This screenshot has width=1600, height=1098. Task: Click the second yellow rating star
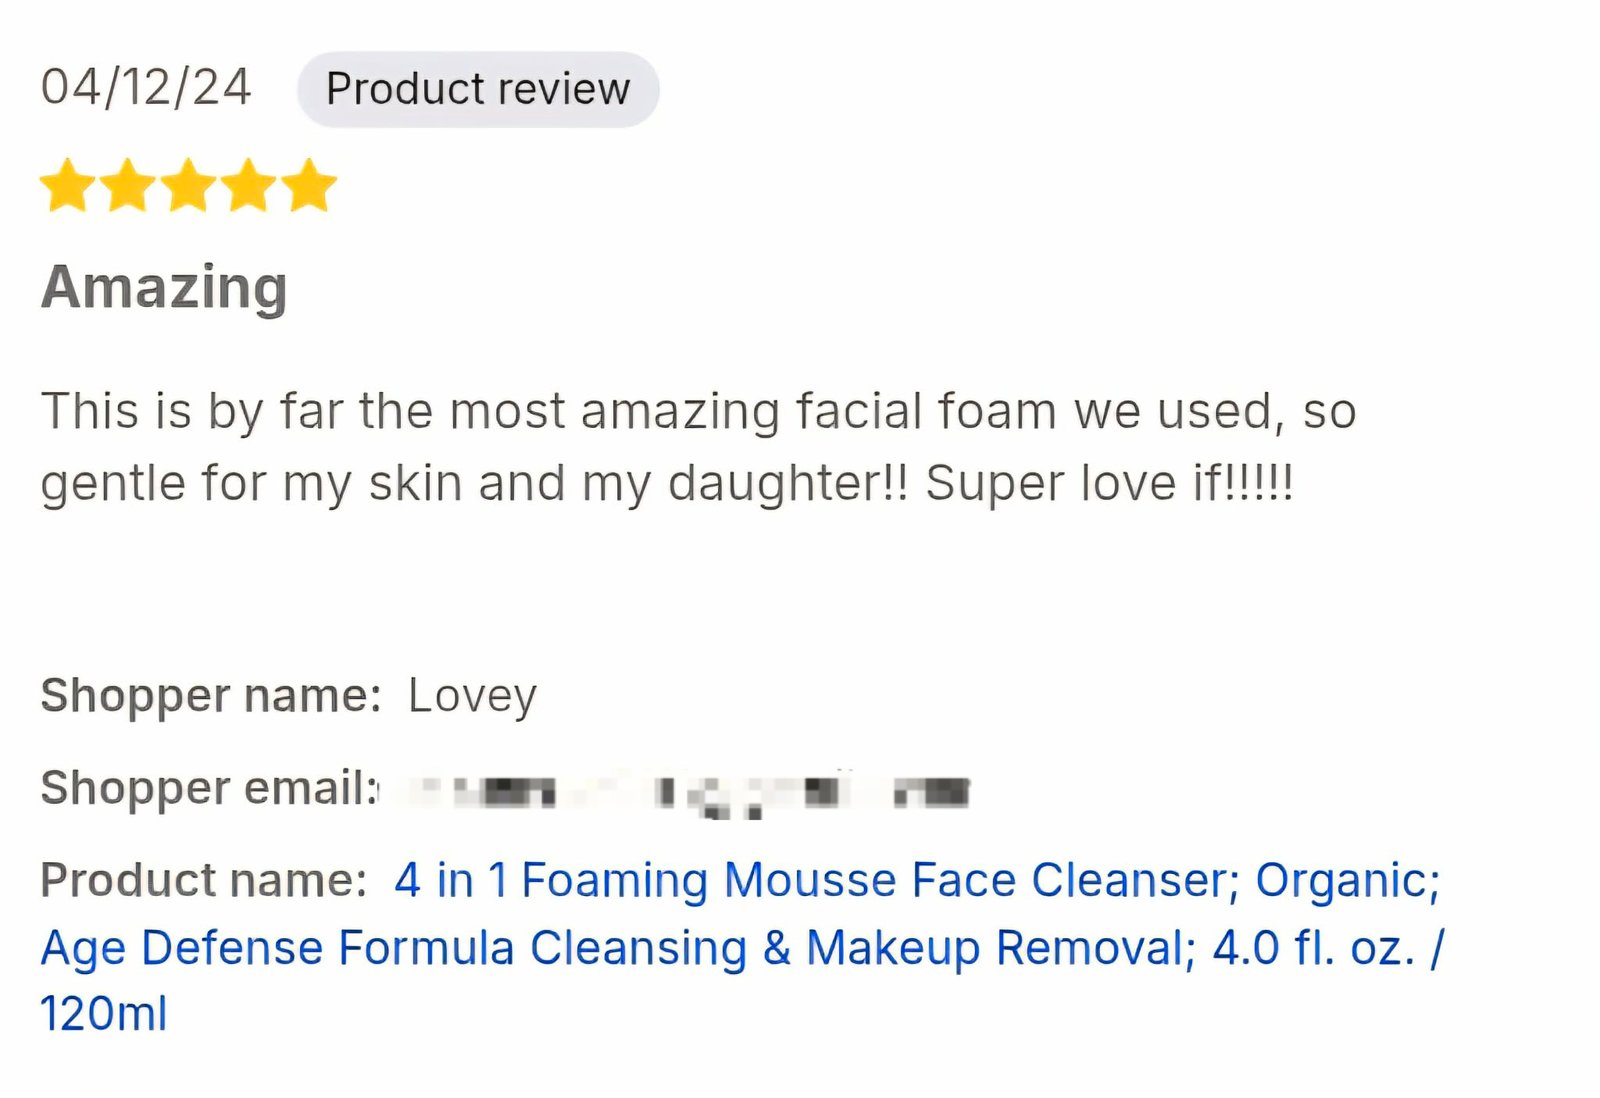pos(128,186)
